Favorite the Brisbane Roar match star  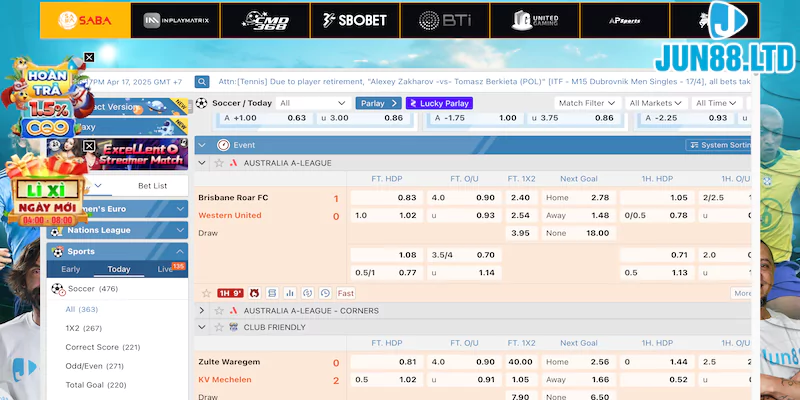click(206, 293)
